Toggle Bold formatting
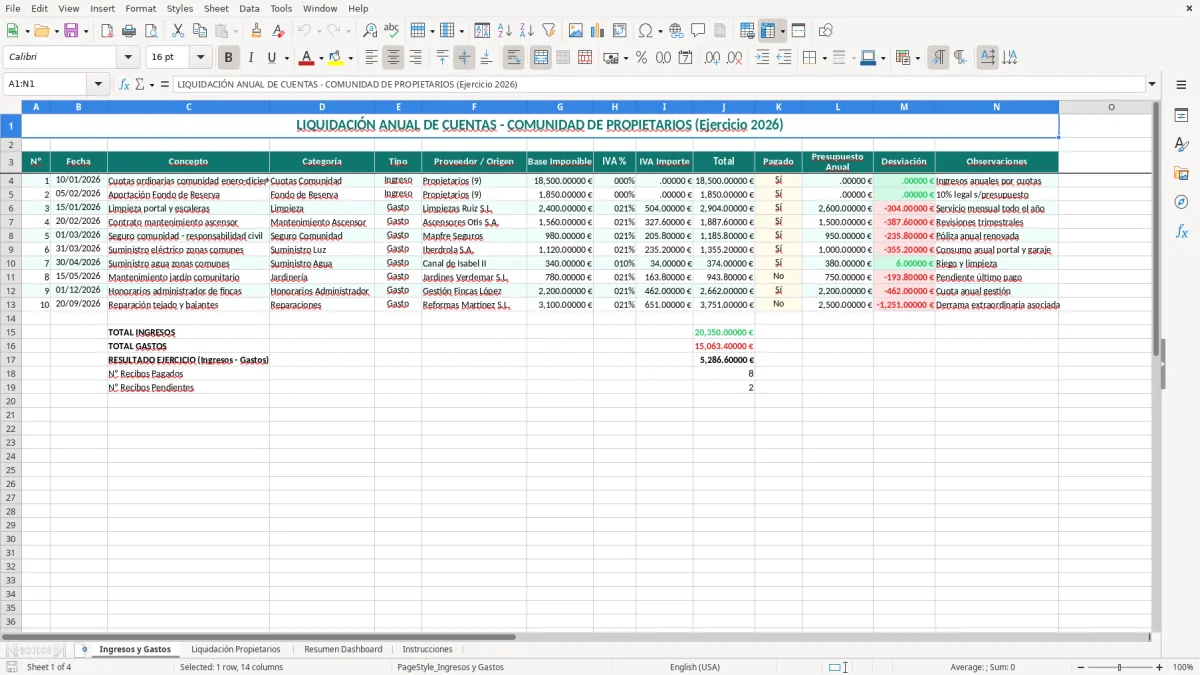 coord(228,58)
